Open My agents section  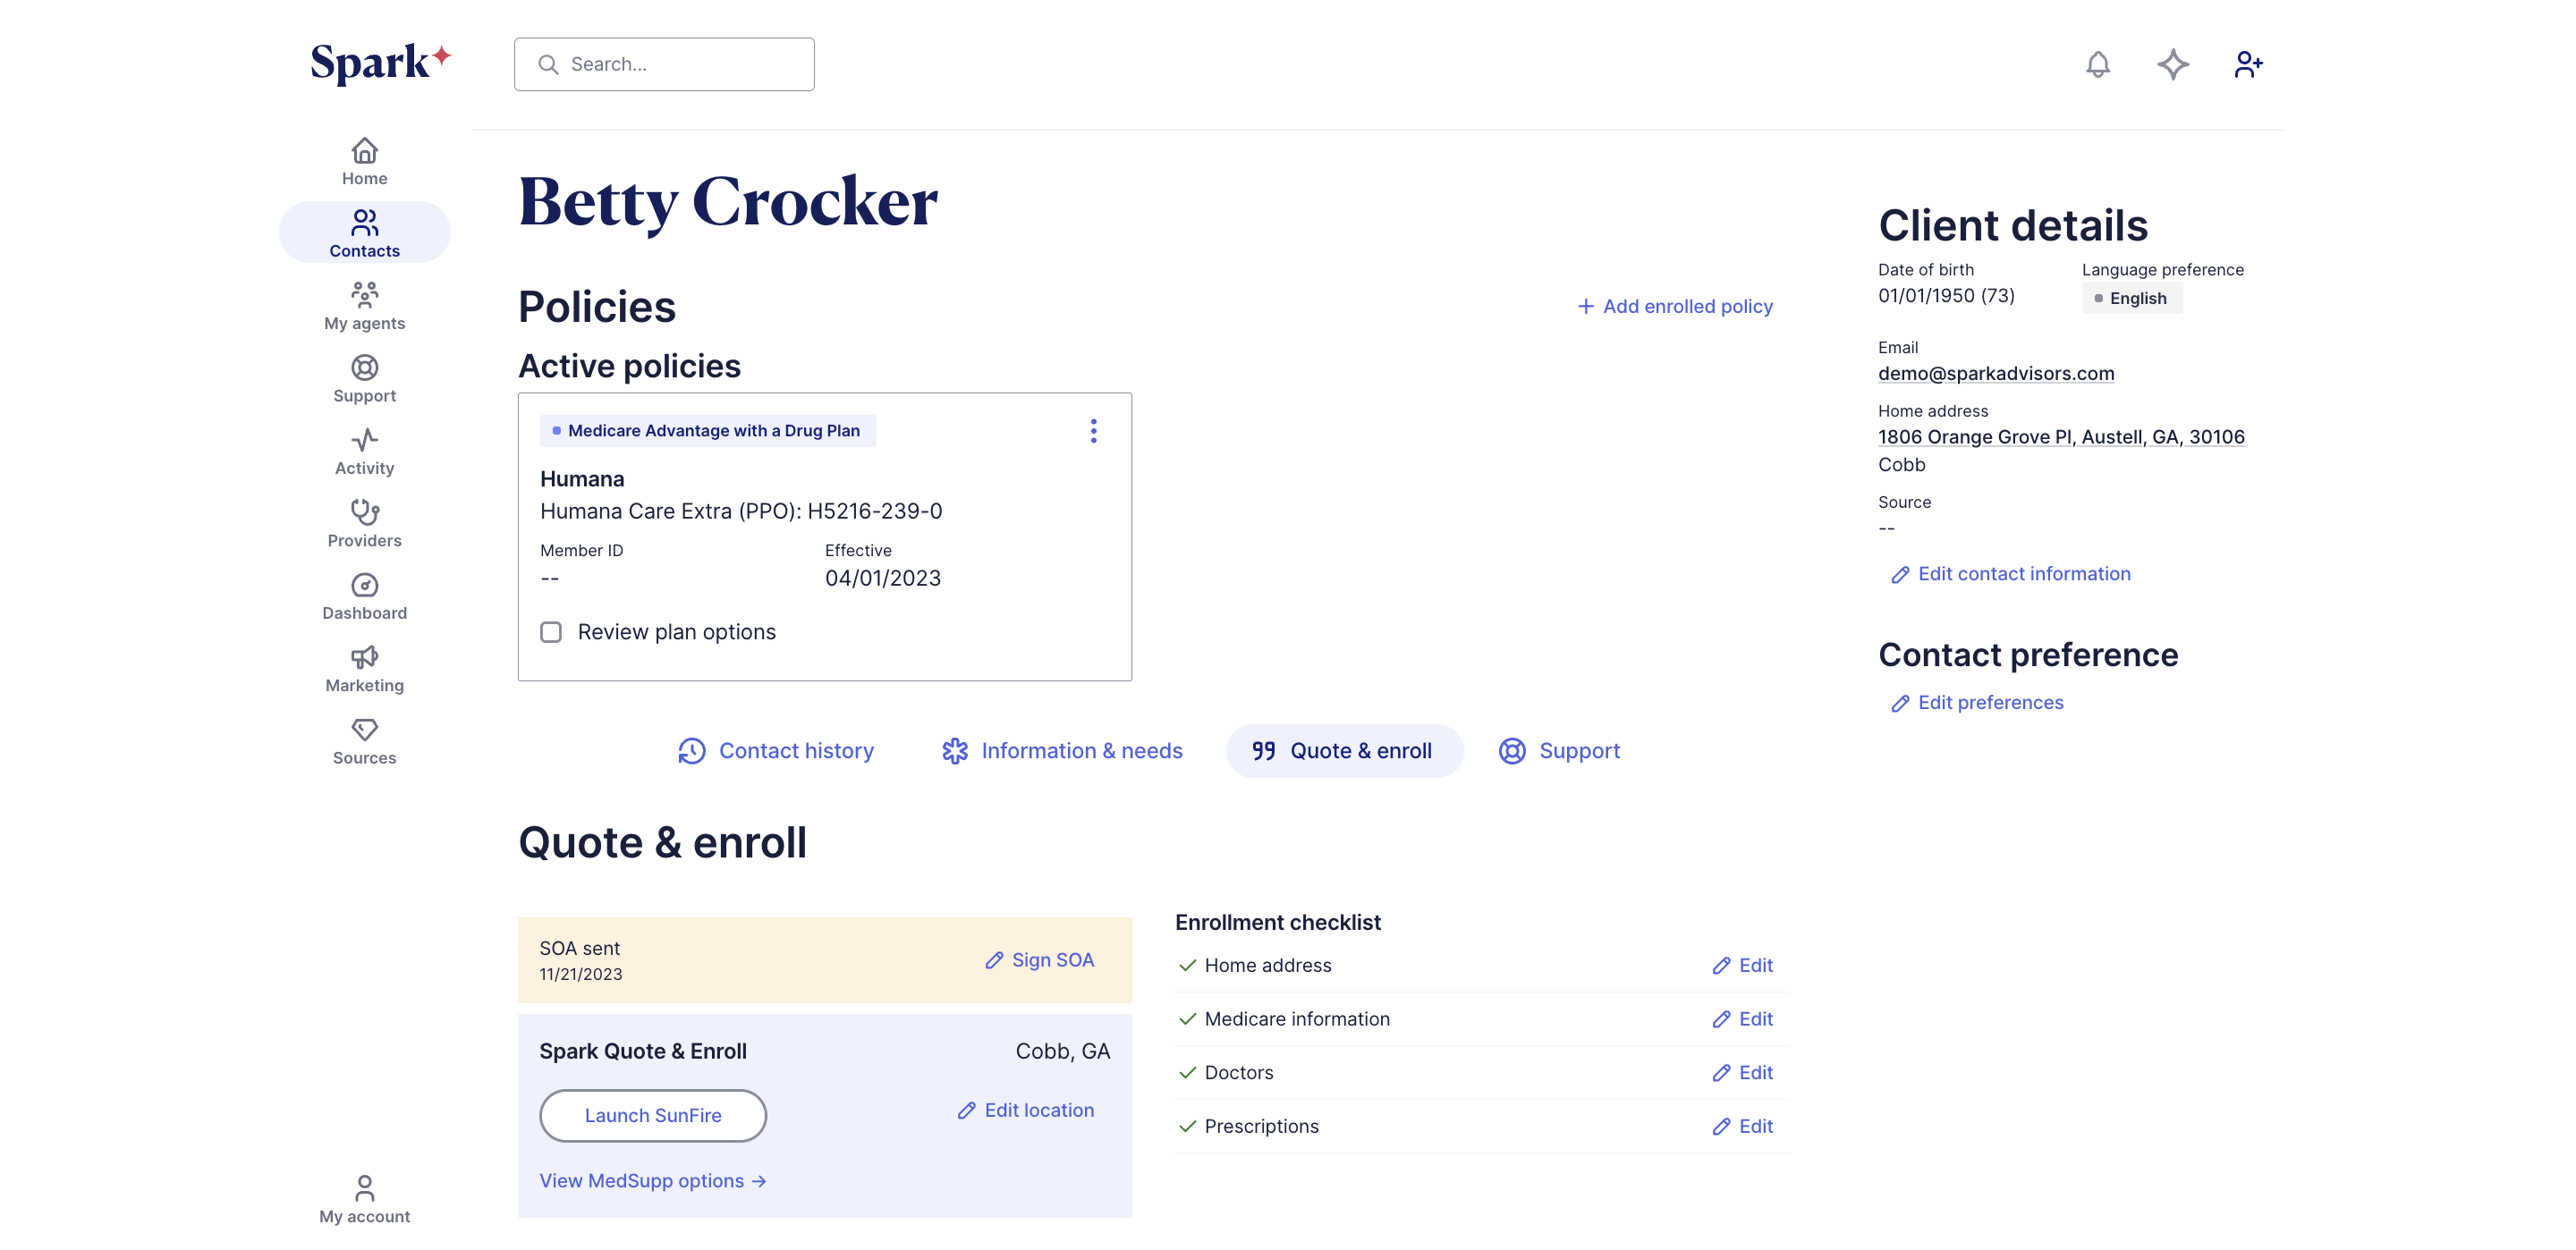click(364, 306)
